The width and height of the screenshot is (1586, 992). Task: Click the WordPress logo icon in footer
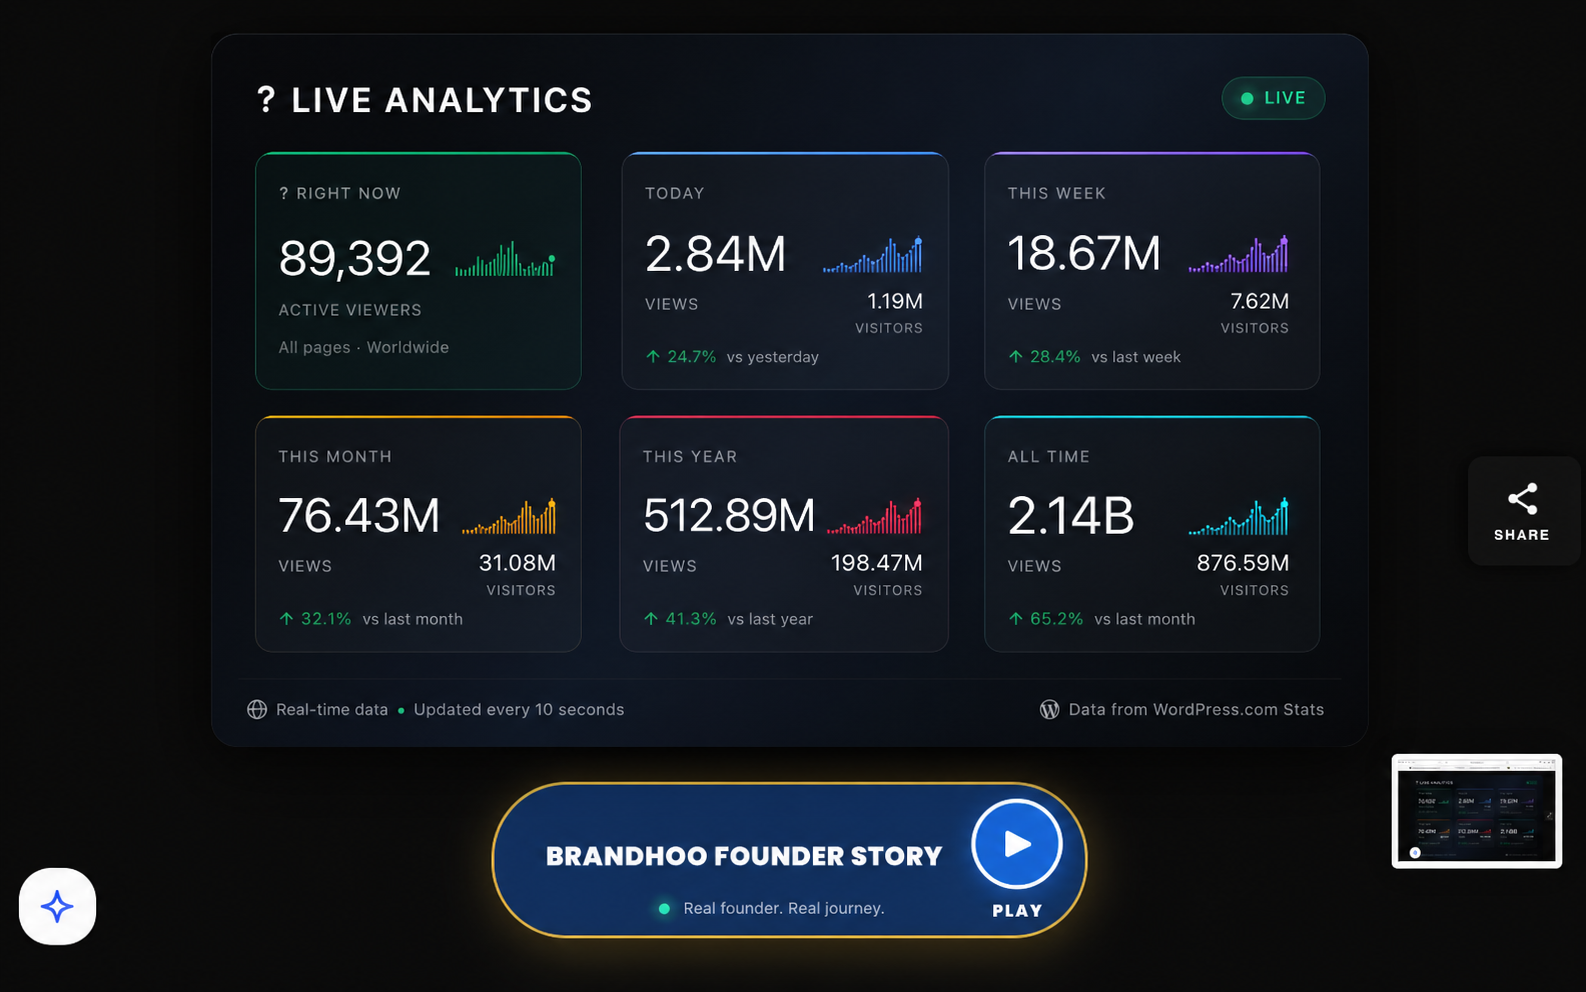(x=1049, y=709)
